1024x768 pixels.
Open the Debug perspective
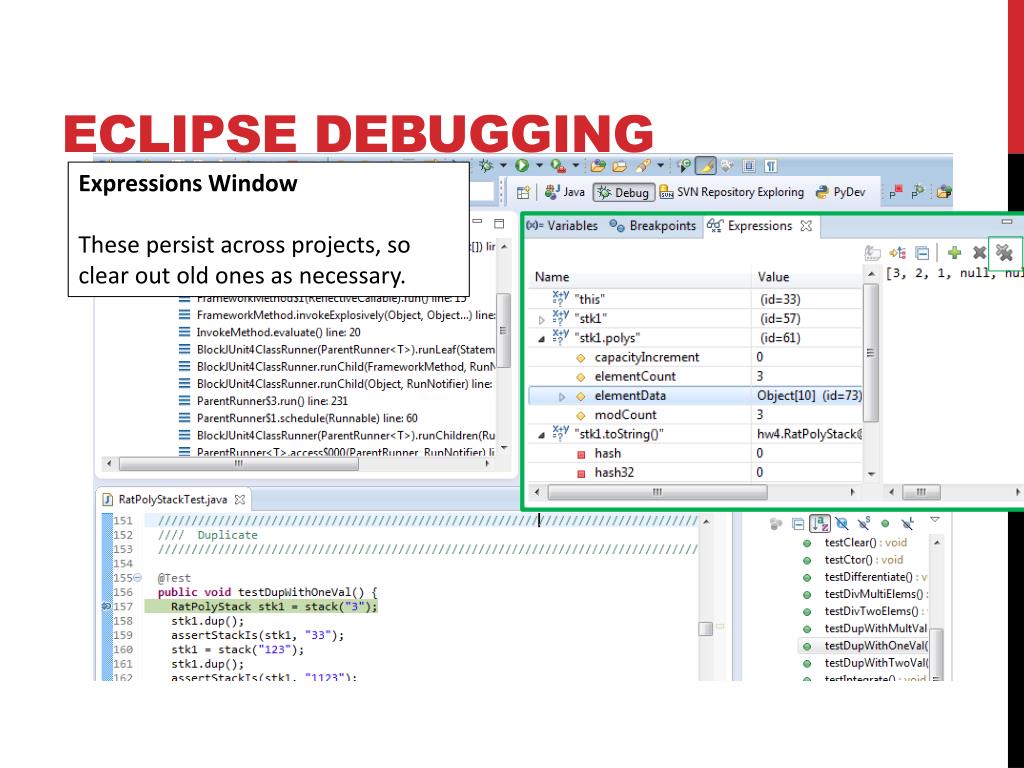624,192
